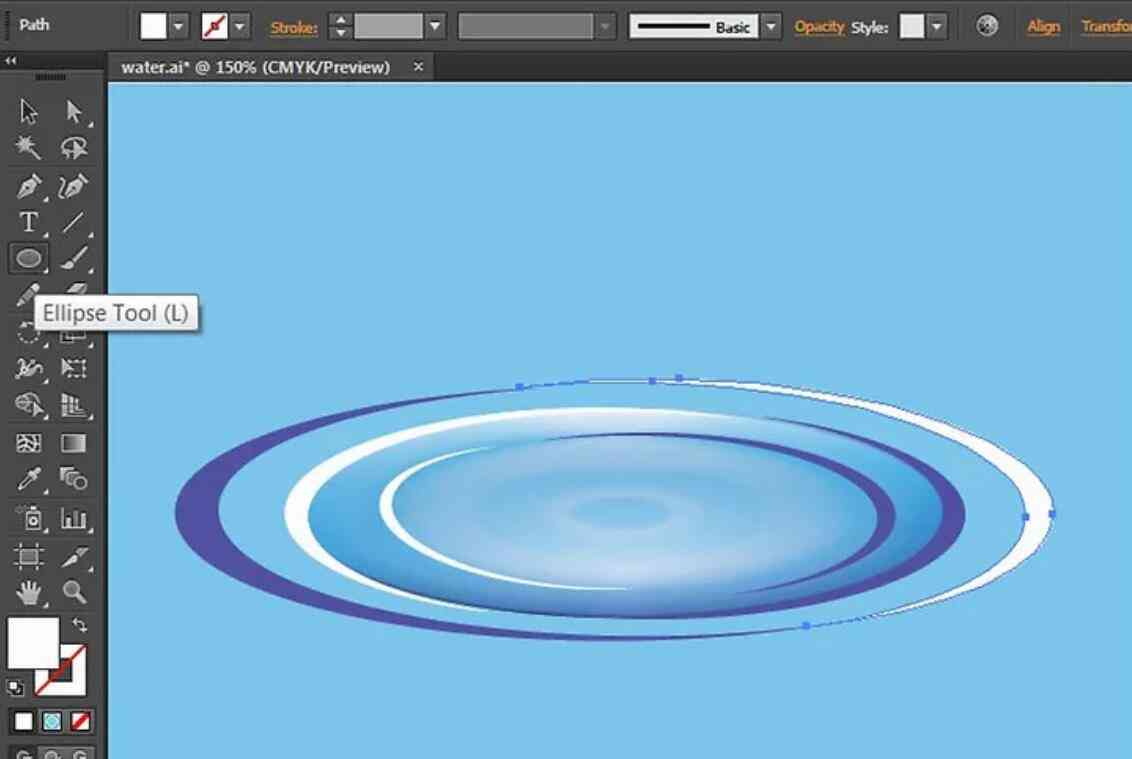Pick the Free Transform tool
This screenshot has width=1132, height=759.
(x=74, y=369)
